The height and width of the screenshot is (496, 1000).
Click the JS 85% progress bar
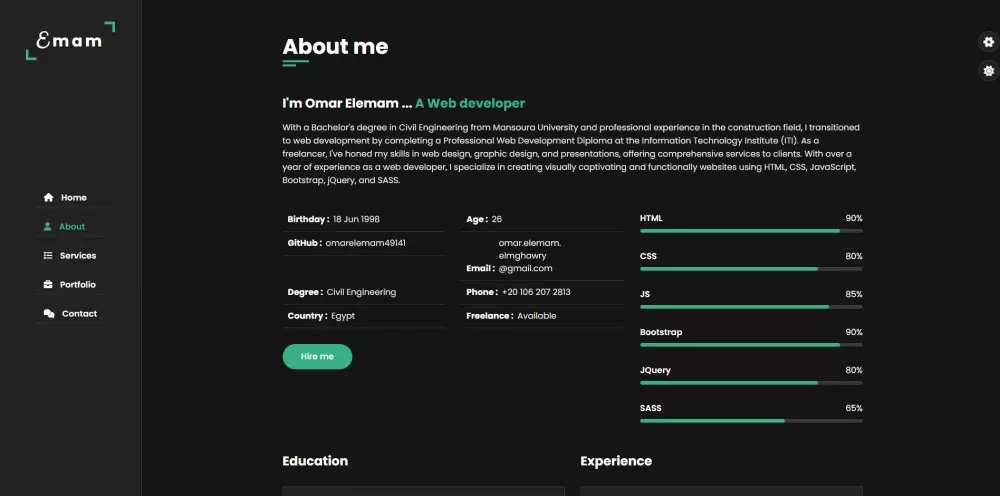[751, 307]
